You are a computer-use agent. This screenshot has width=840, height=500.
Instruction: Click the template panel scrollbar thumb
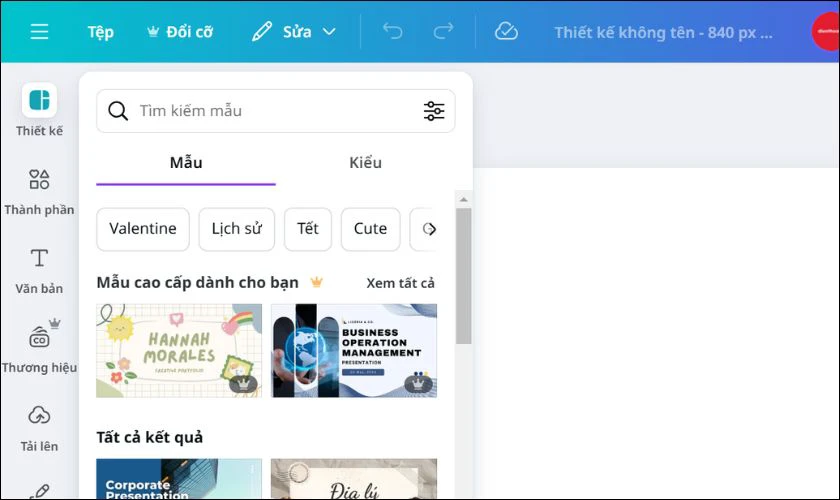point(463,276)
